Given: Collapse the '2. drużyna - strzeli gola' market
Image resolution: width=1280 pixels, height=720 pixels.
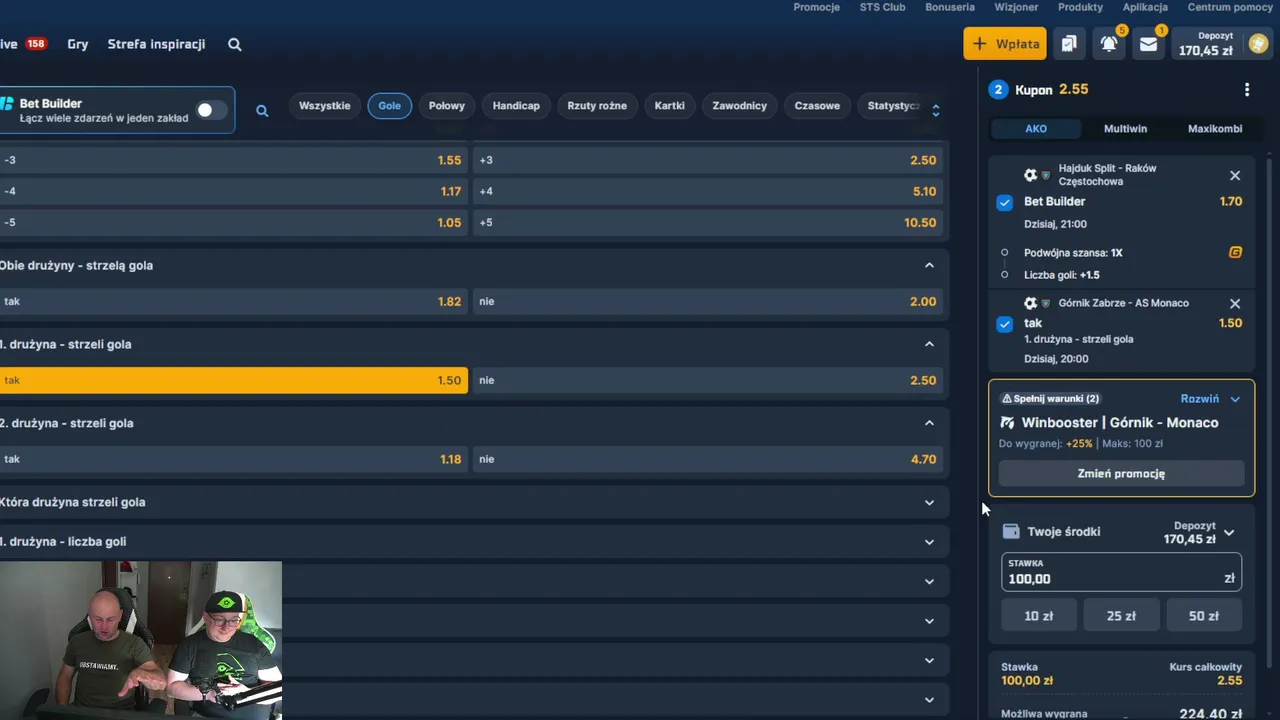Looking at the screenshot, I should (929, 423).
